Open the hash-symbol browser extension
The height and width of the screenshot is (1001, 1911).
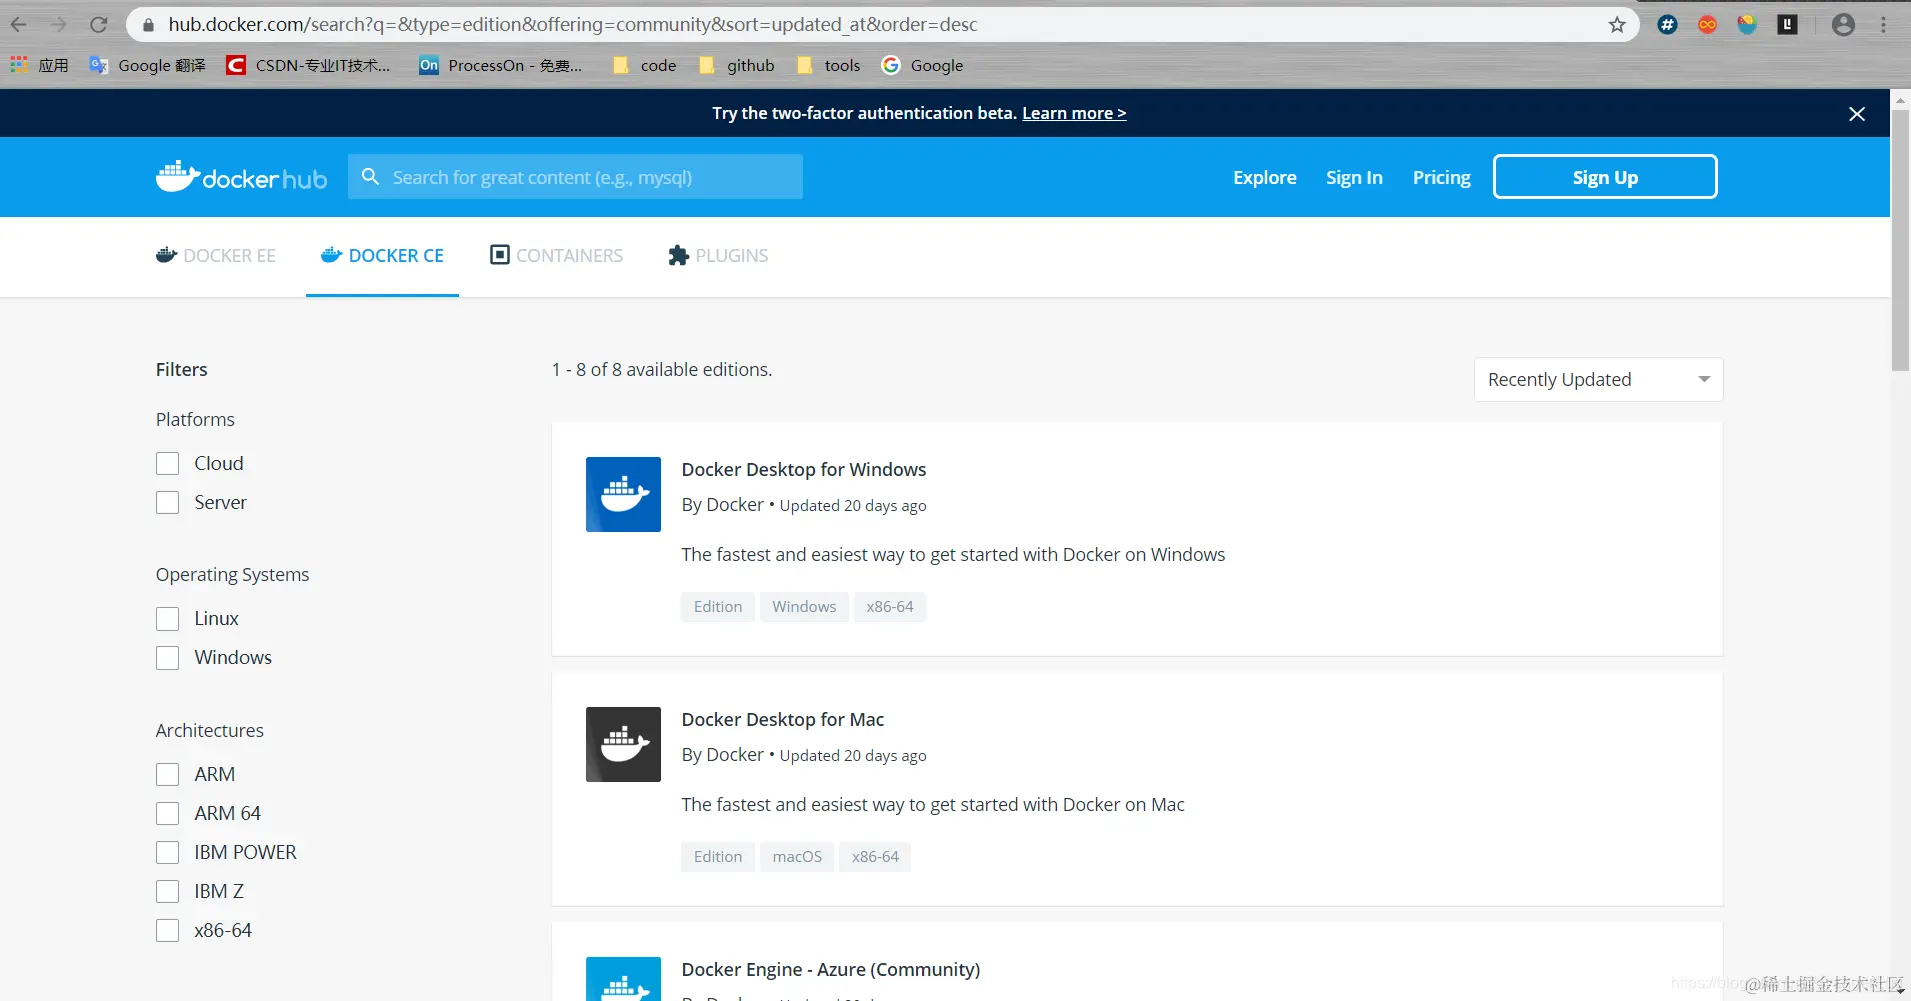tap(1667, 25)
